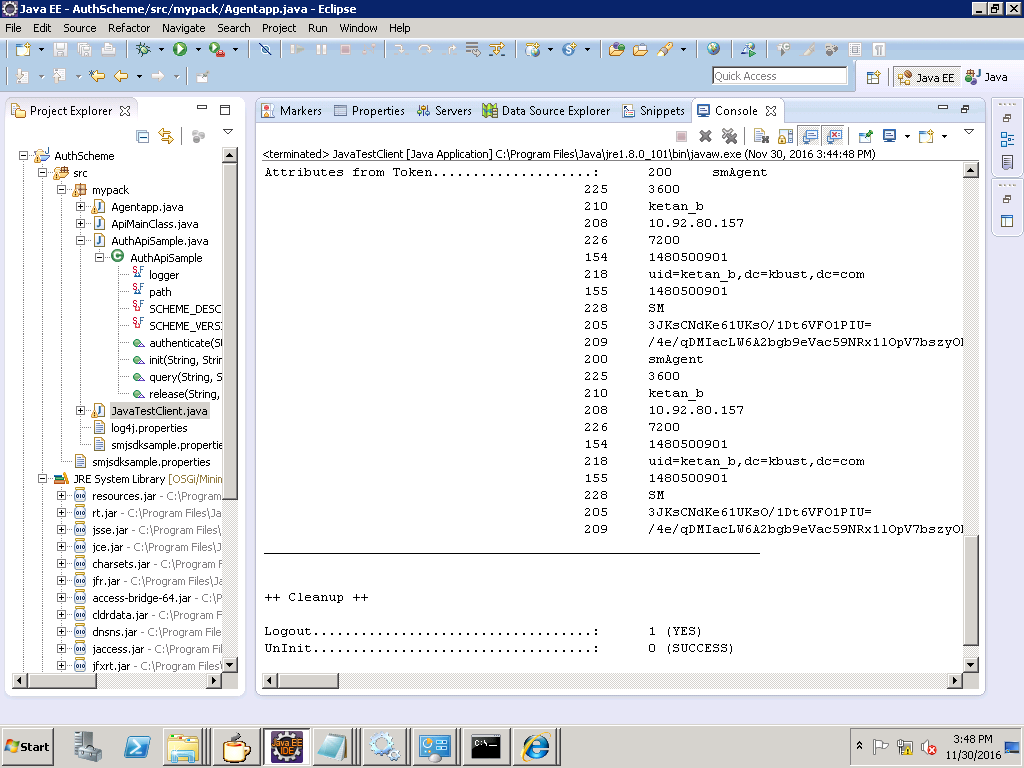Click the Run button in toolbar
Screen dimensions: 1024x768
[180, 49]
